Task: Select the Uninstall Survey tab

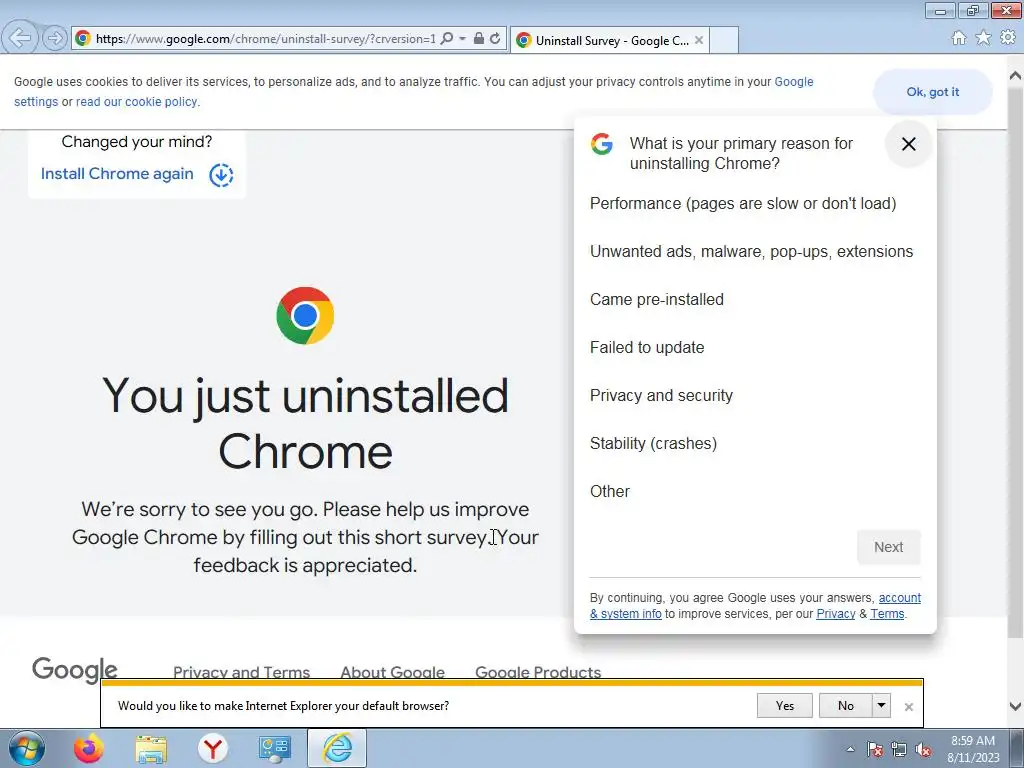Action: pos(609,40)
